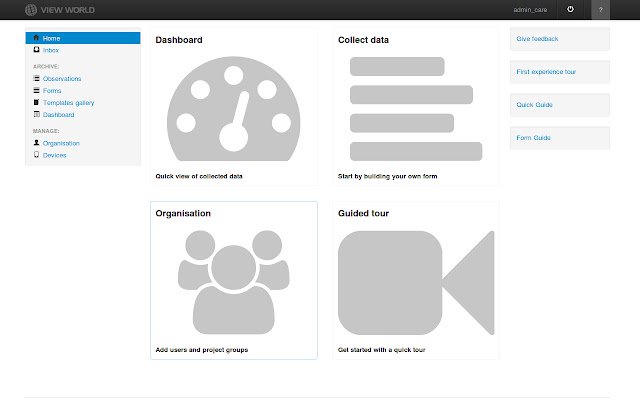Click 'Get started with a quick tour' caption
Image resolution: width=640 pixels, height=400 pixels.
[382, 350]
